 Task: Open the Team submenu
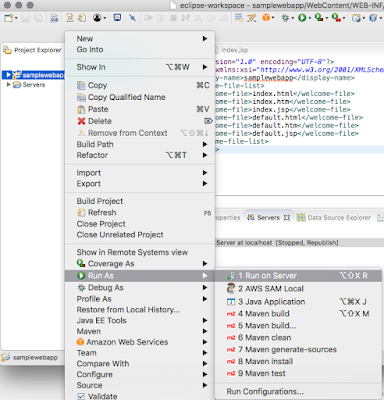[x=140, y=353]
